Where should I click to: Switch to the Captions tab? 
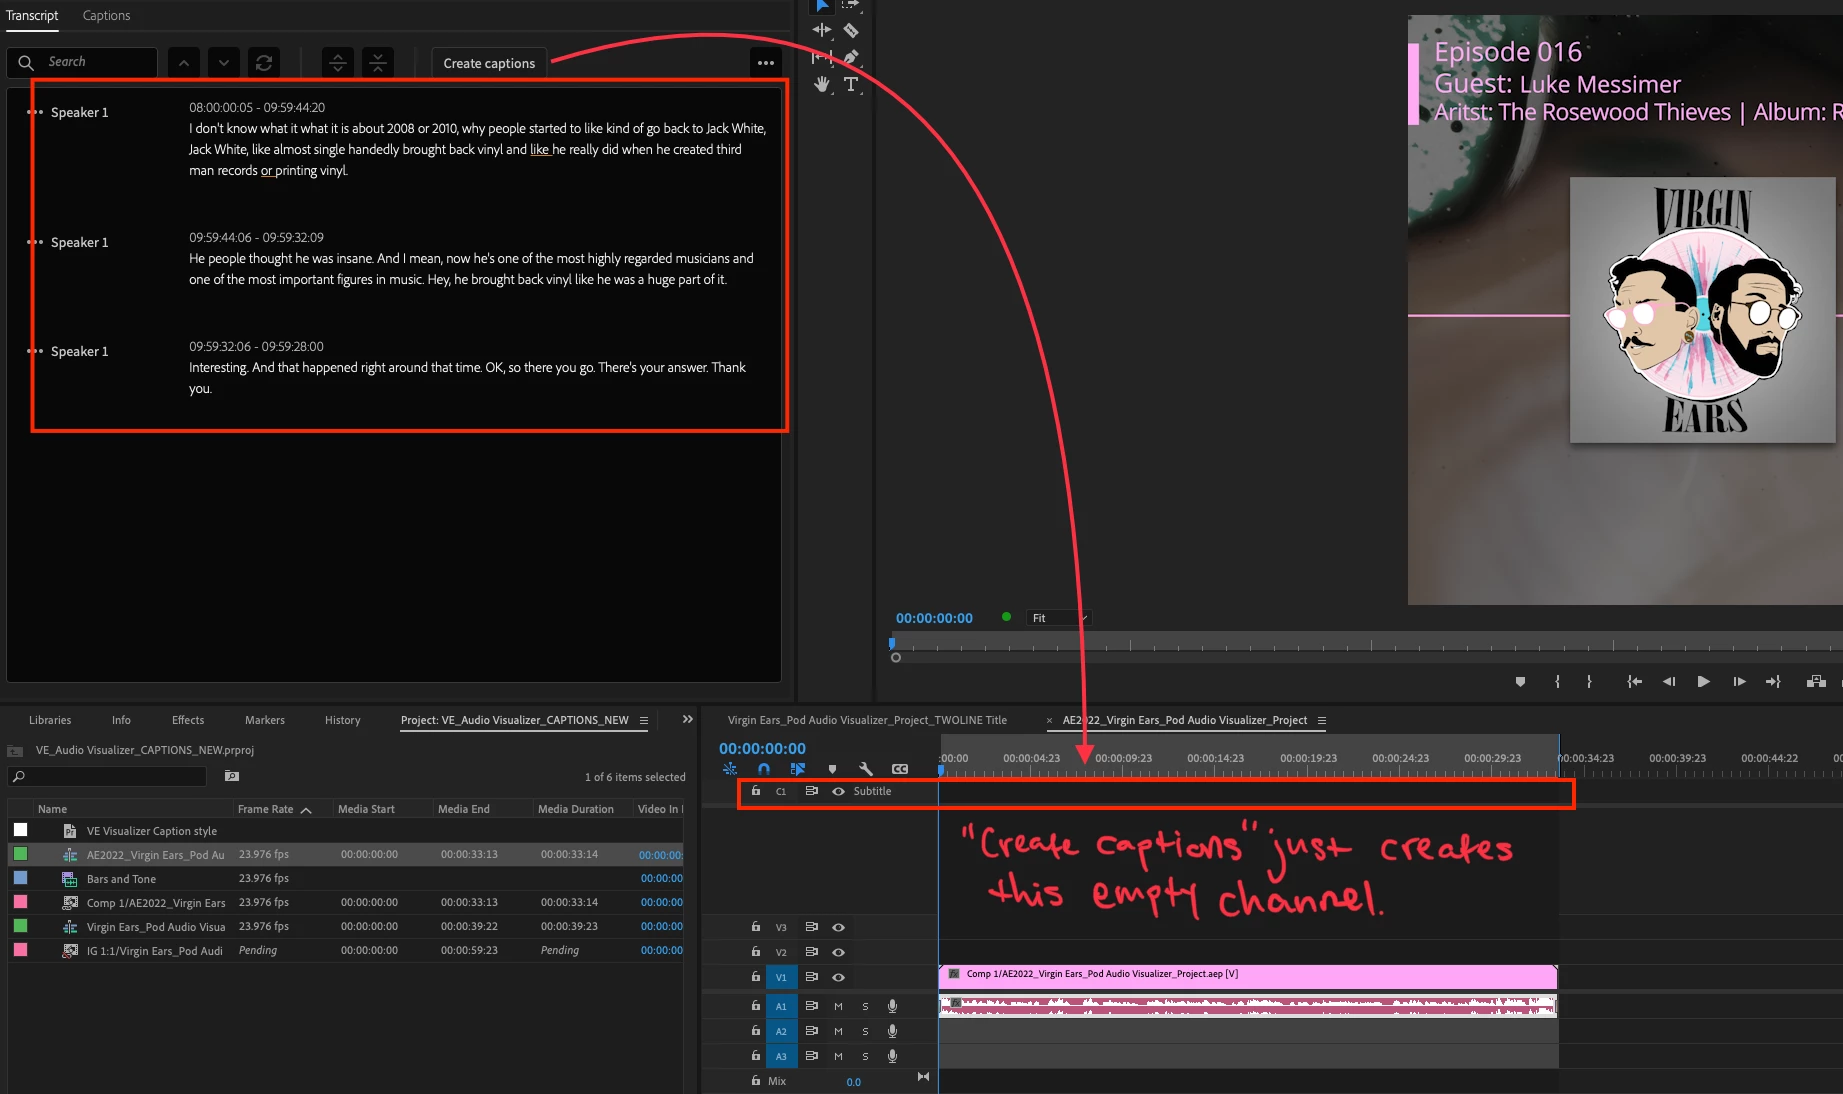coord(106,15)
